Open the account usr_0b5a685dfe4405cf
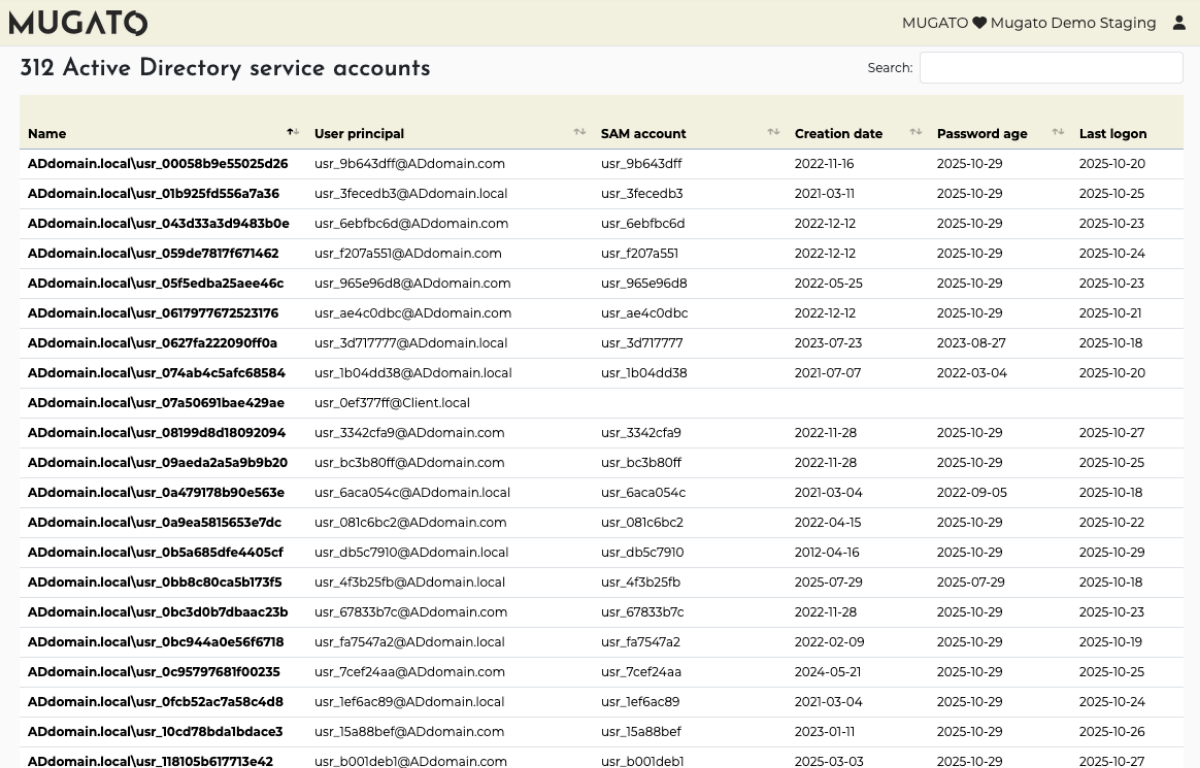This screenshot has width=1200, height=768. coord(155,552)
